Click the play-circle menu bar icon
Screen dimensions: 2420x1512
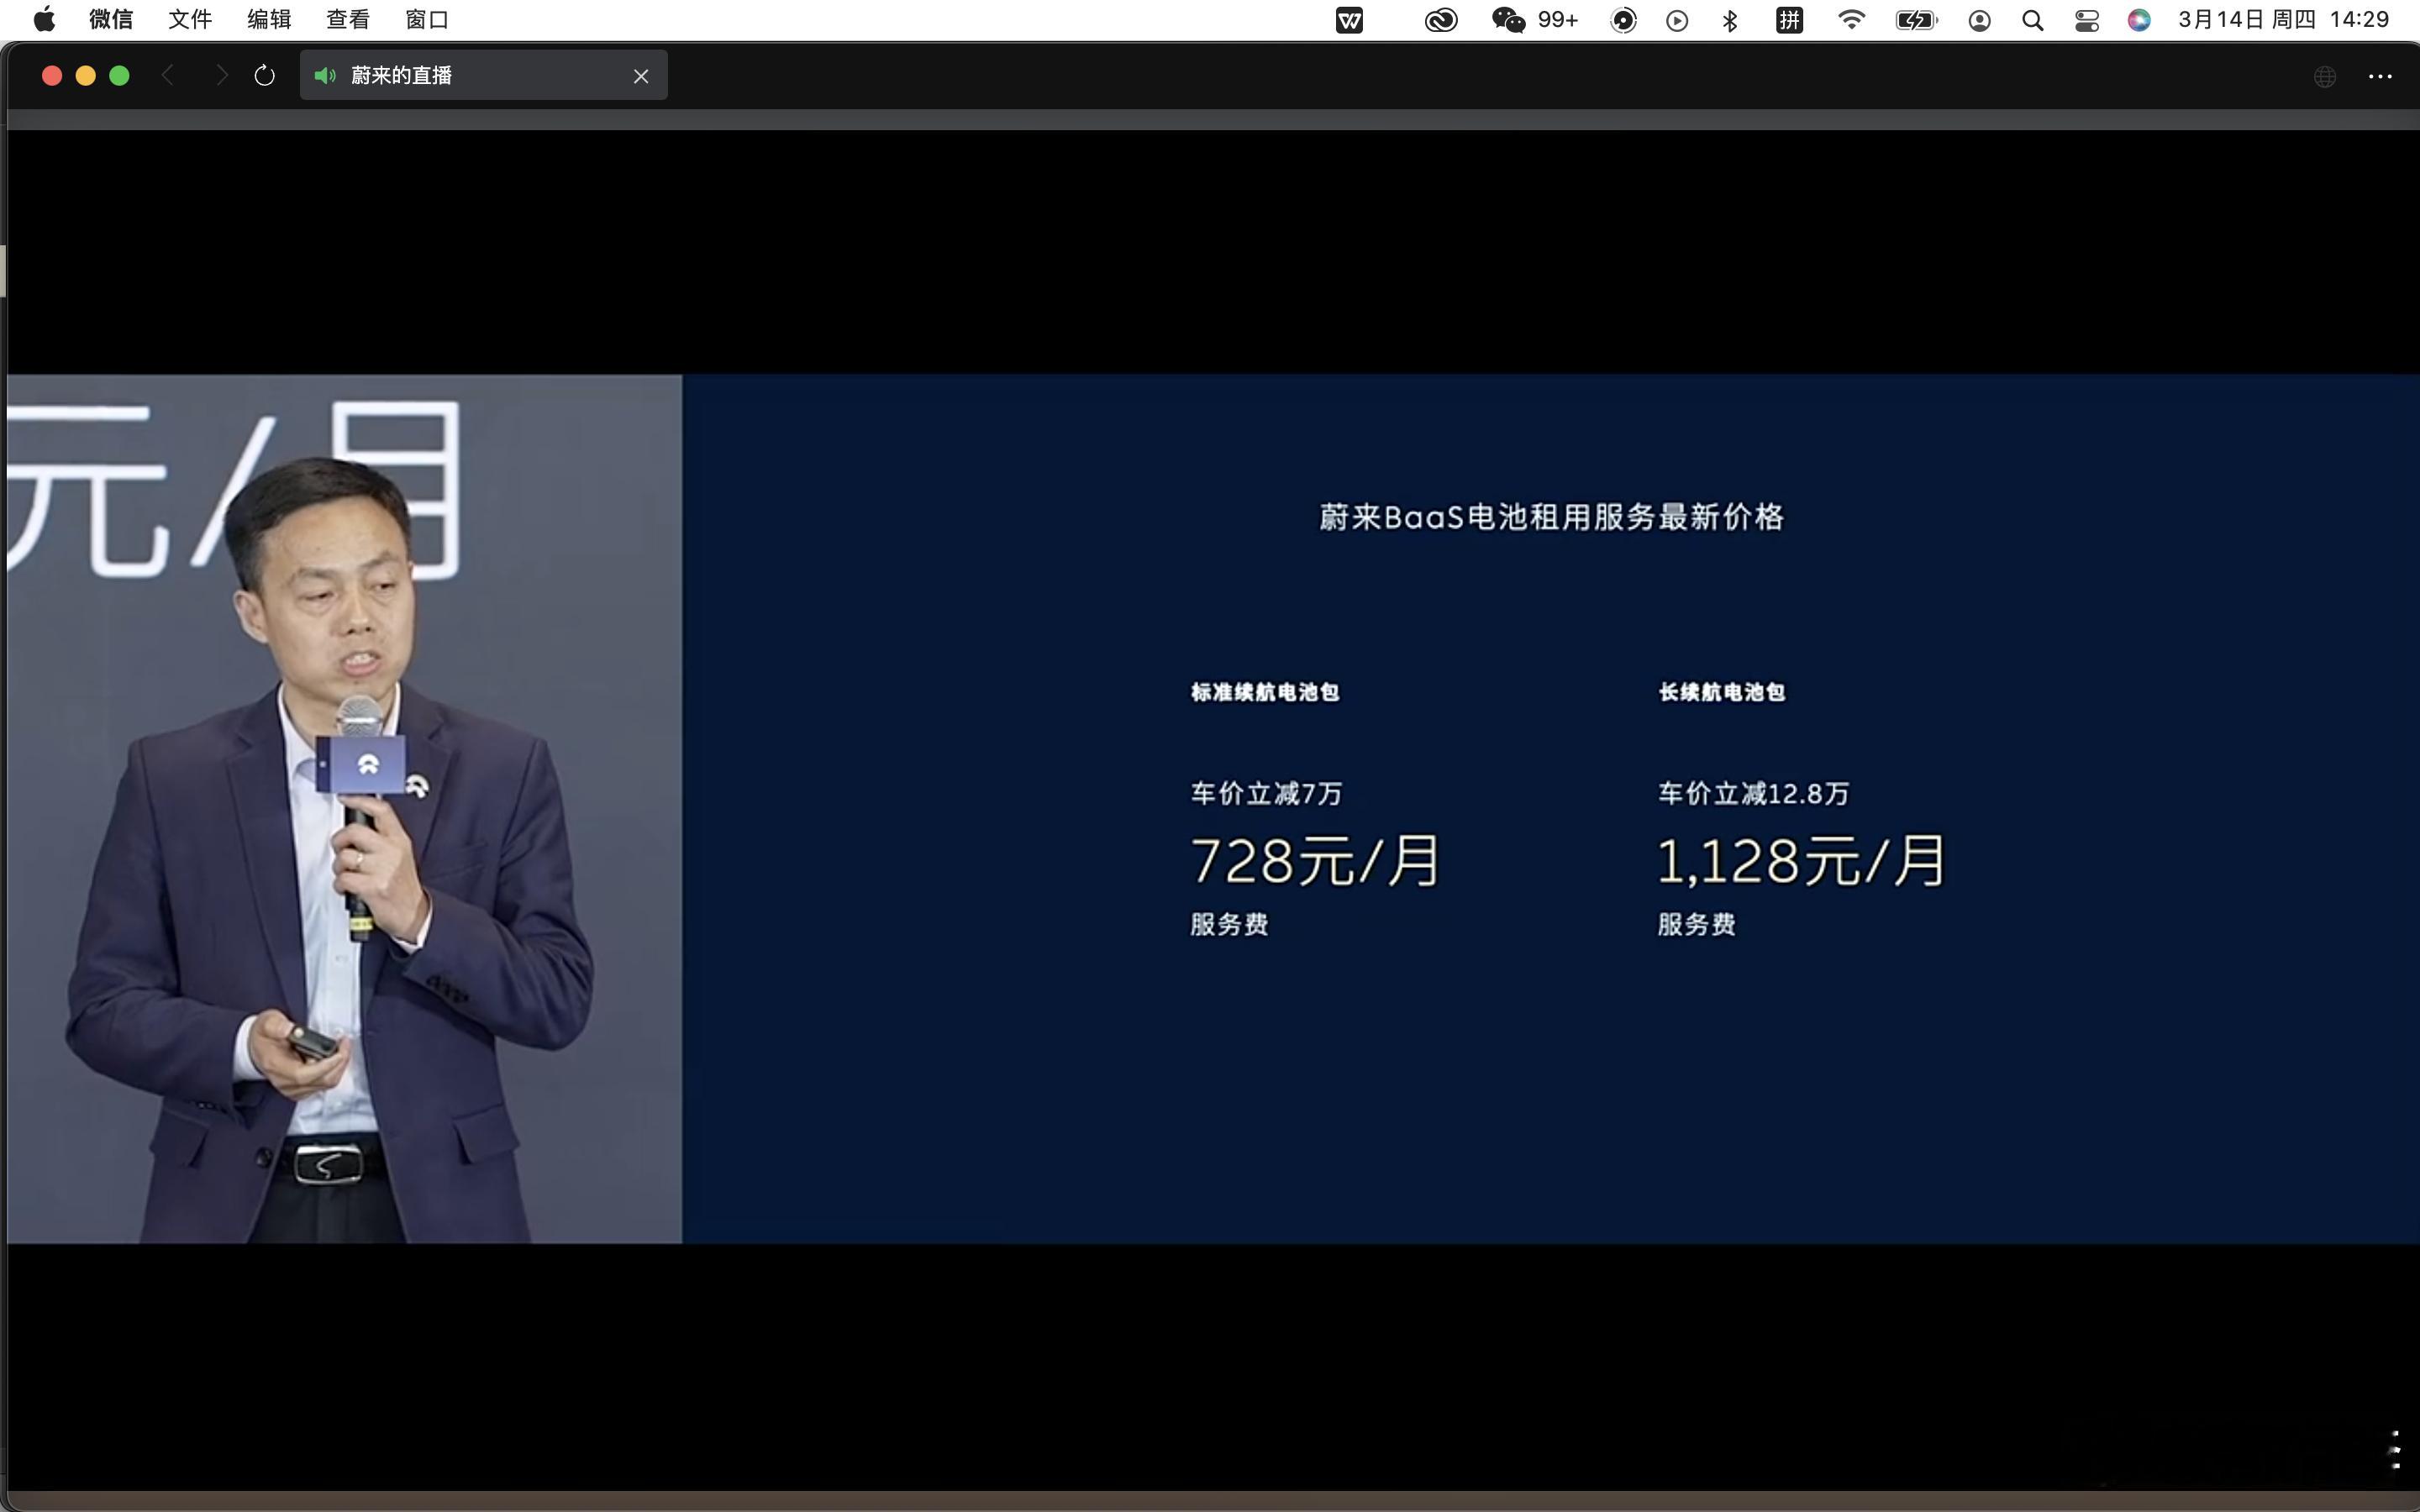click(x=1677, y=20)
